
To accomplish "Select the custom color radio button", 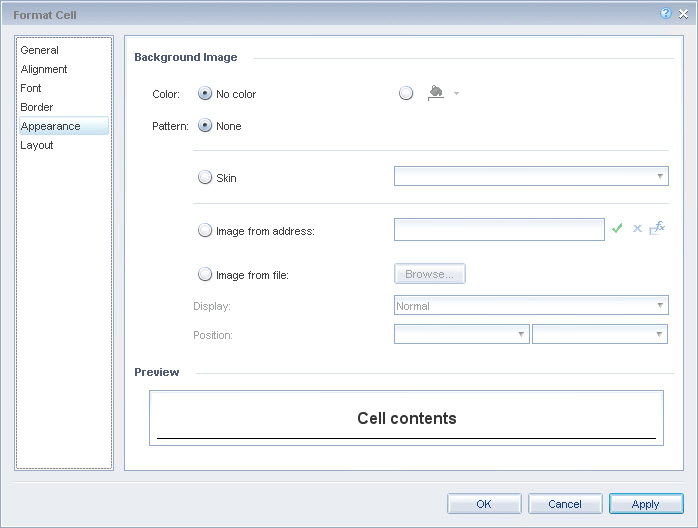I will (405, 94).
